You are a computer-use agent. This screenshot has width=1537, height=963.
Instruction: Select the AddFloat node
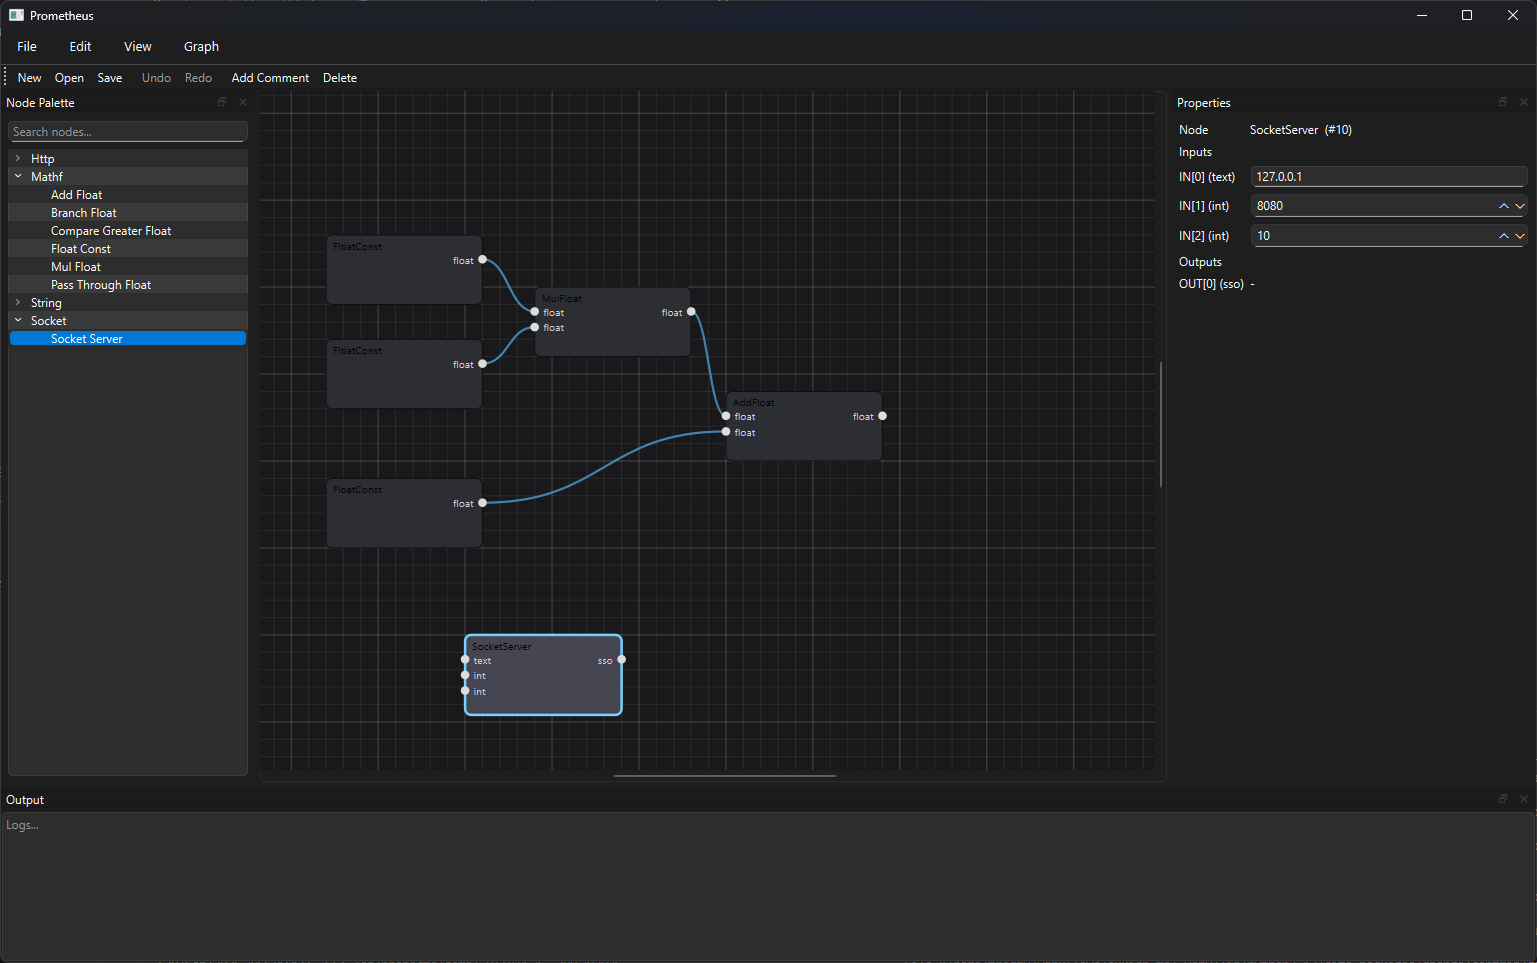pos(804,426)
